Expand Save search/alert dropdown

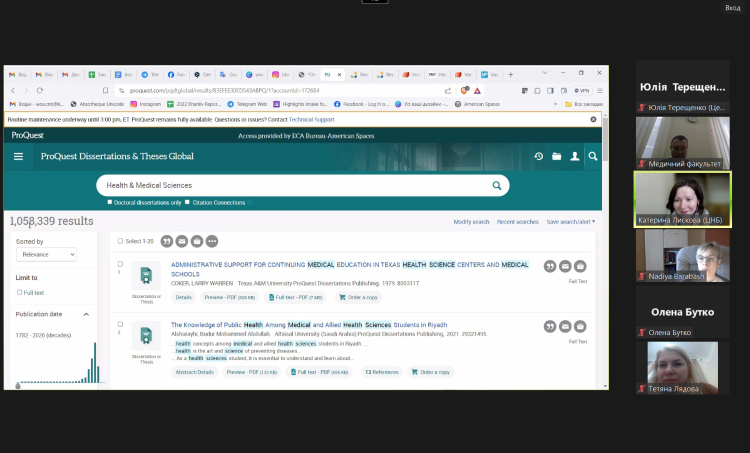[x=571, y=222]
